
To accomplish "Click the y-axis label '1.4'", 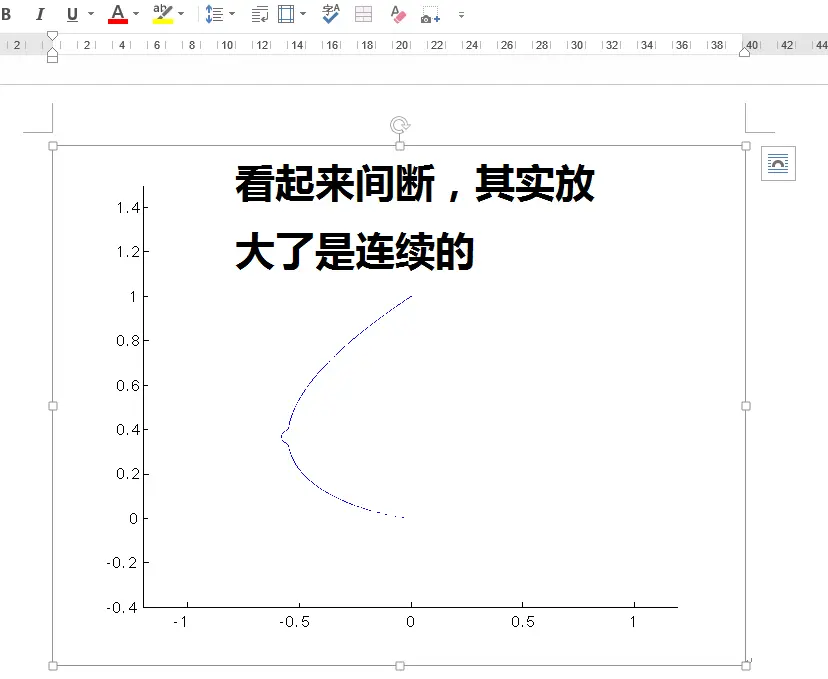I will tap(128, 208).
